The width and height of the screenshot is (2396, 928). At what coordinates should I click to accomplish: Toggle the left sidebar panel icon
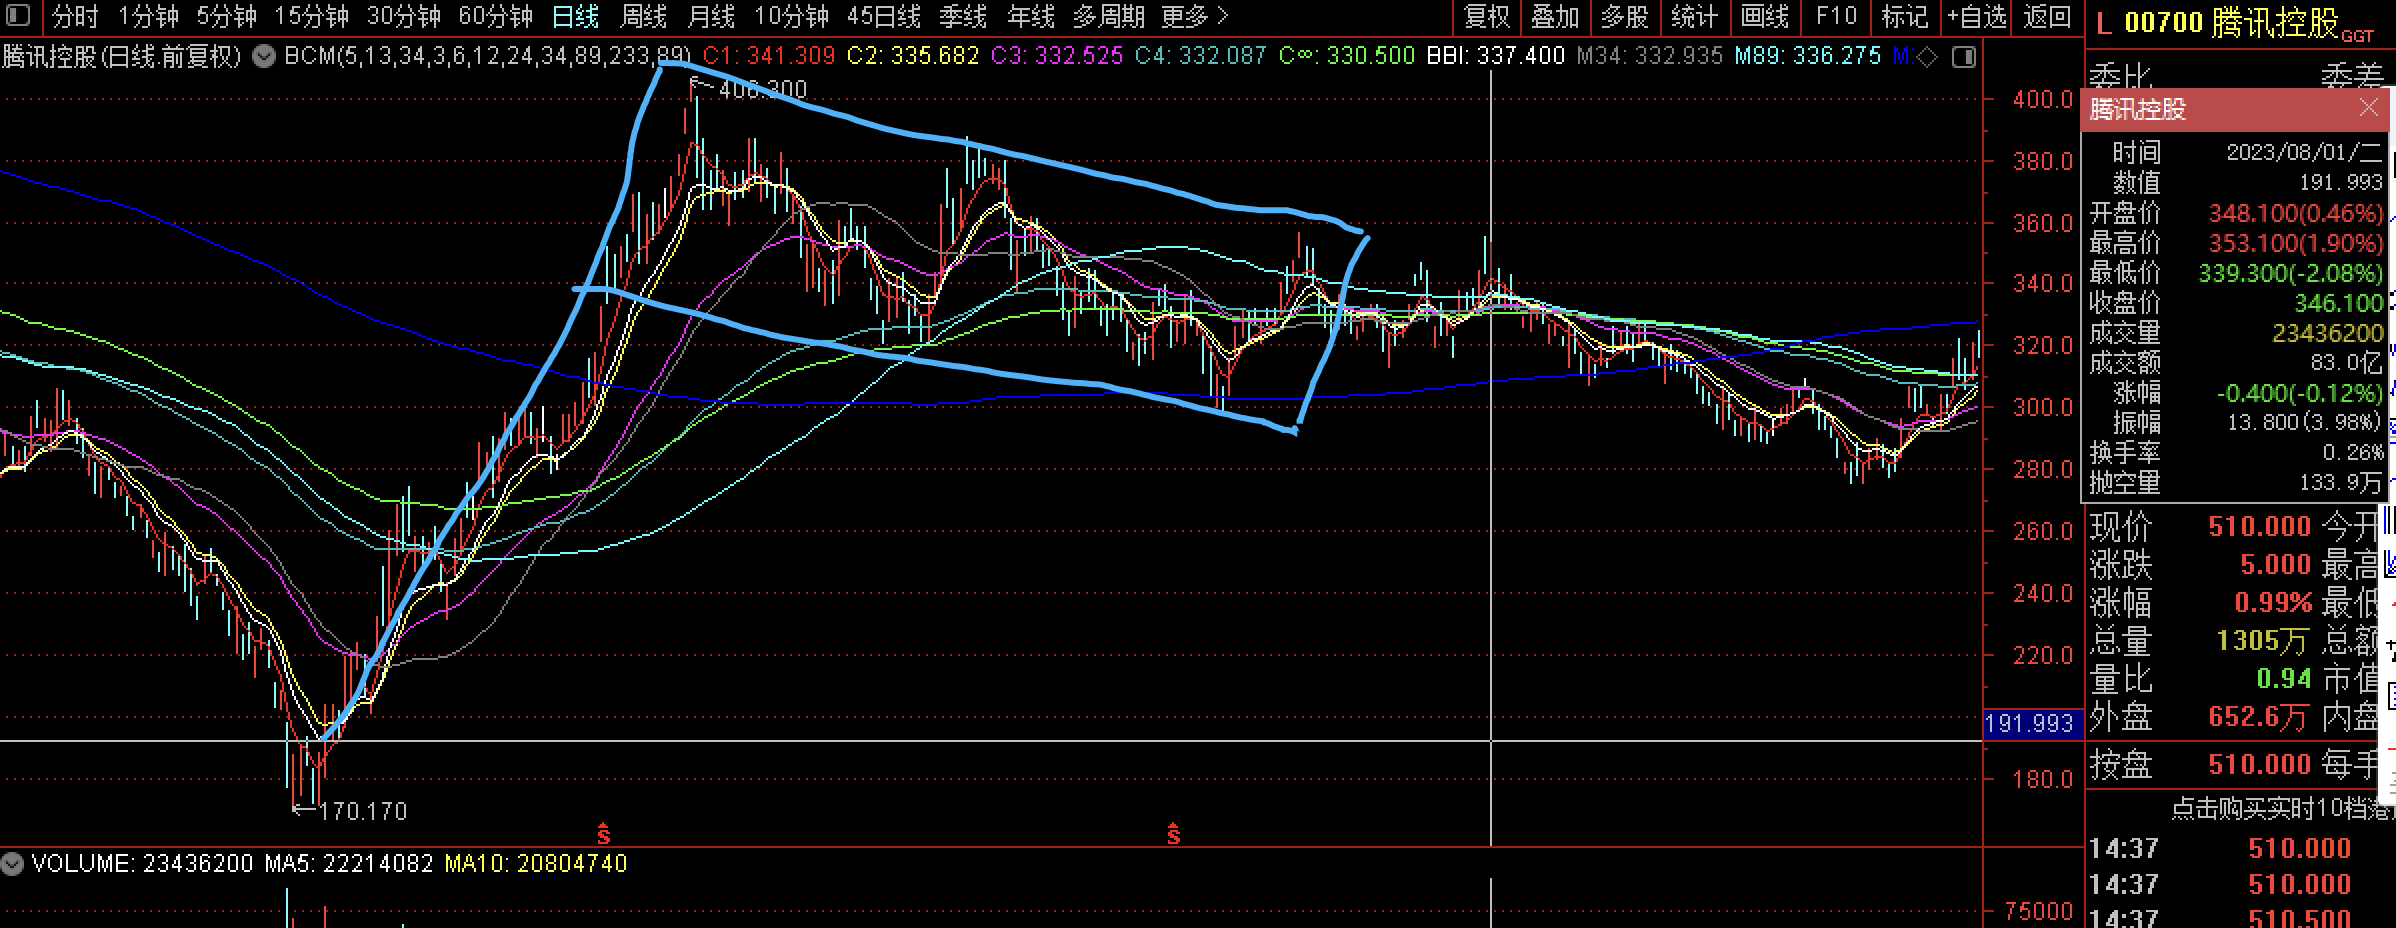coord(19,16)
